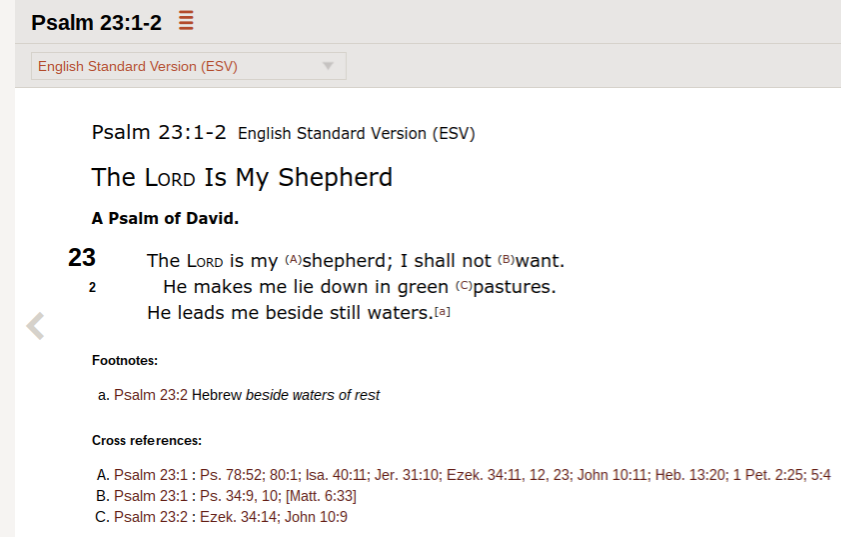Click Psalm 23:2 link in Footnotes
The height and width of the screenshot is (537, 841).
pyautogui.click(x=151, y=395)
